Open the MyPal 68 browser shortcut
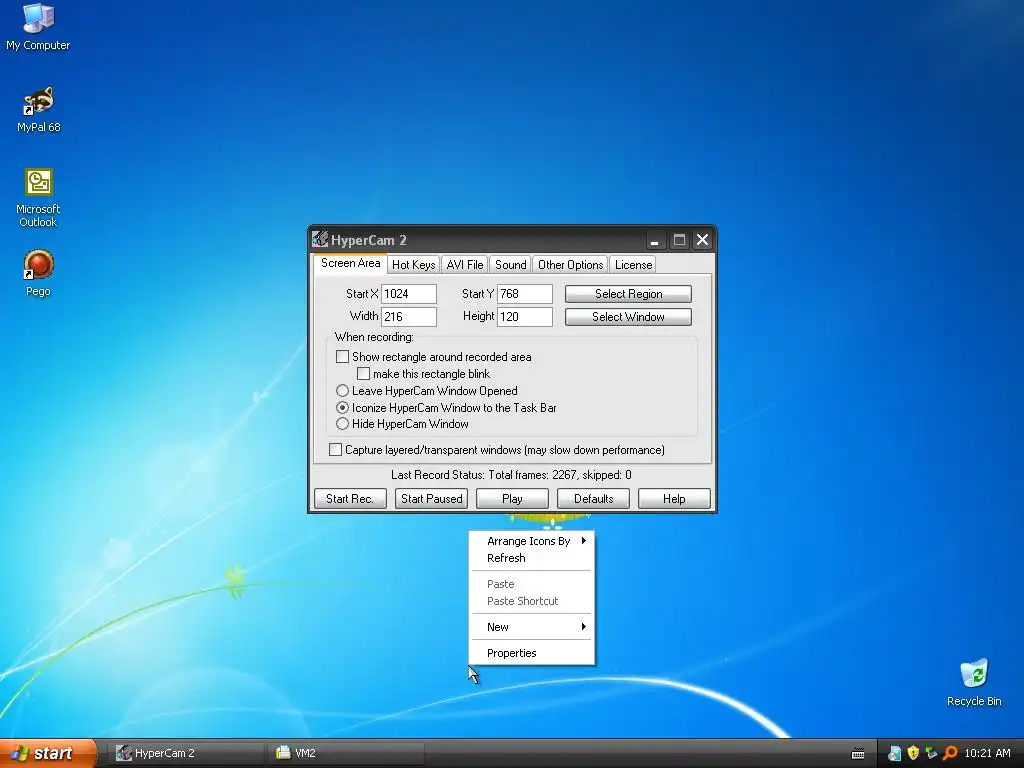The height and width of the screenshot is (768, 1024). click(x=38, y=109)
